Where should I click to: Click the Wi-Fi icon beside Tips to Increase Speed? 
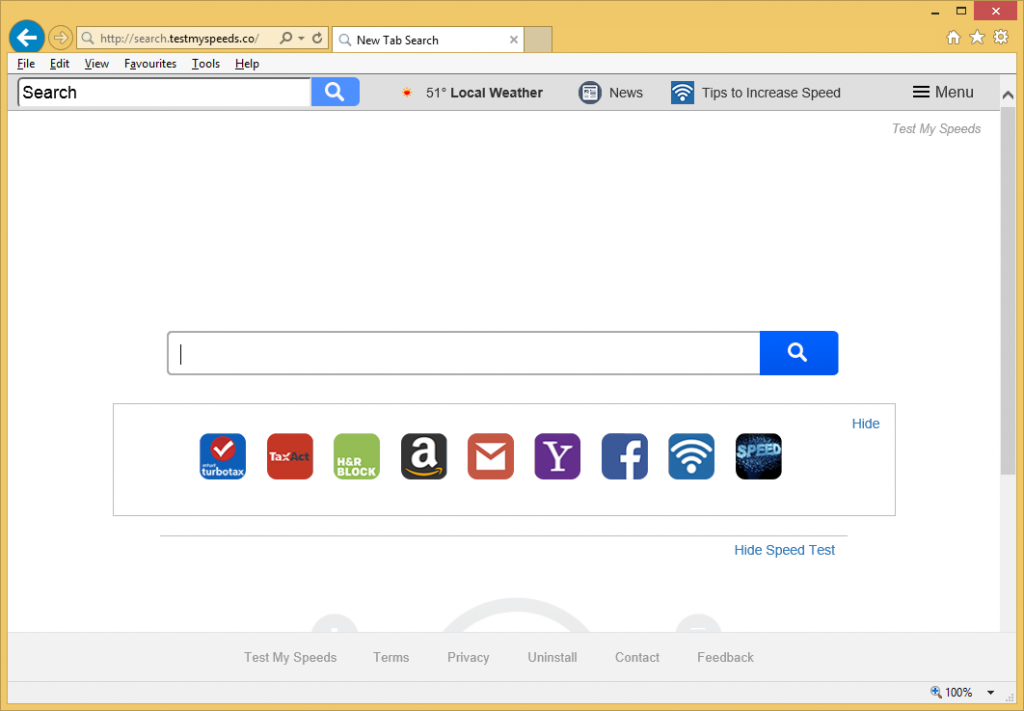click(x=682, y=93)
